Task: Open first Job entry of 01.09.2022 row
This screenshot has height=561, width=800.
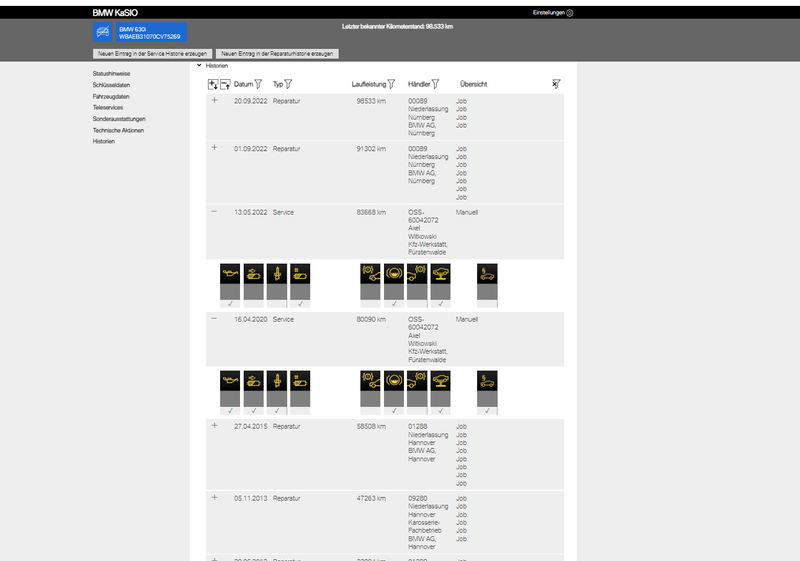Action: point(461,149)
